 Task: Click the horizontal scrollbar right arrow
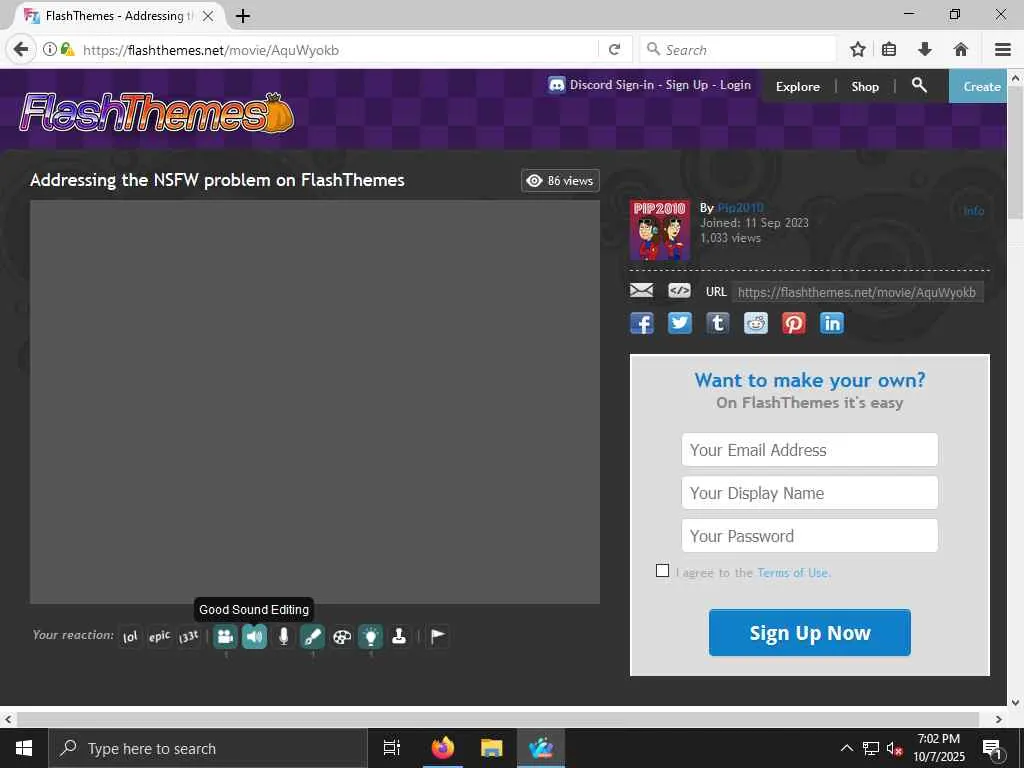point(999,719)
